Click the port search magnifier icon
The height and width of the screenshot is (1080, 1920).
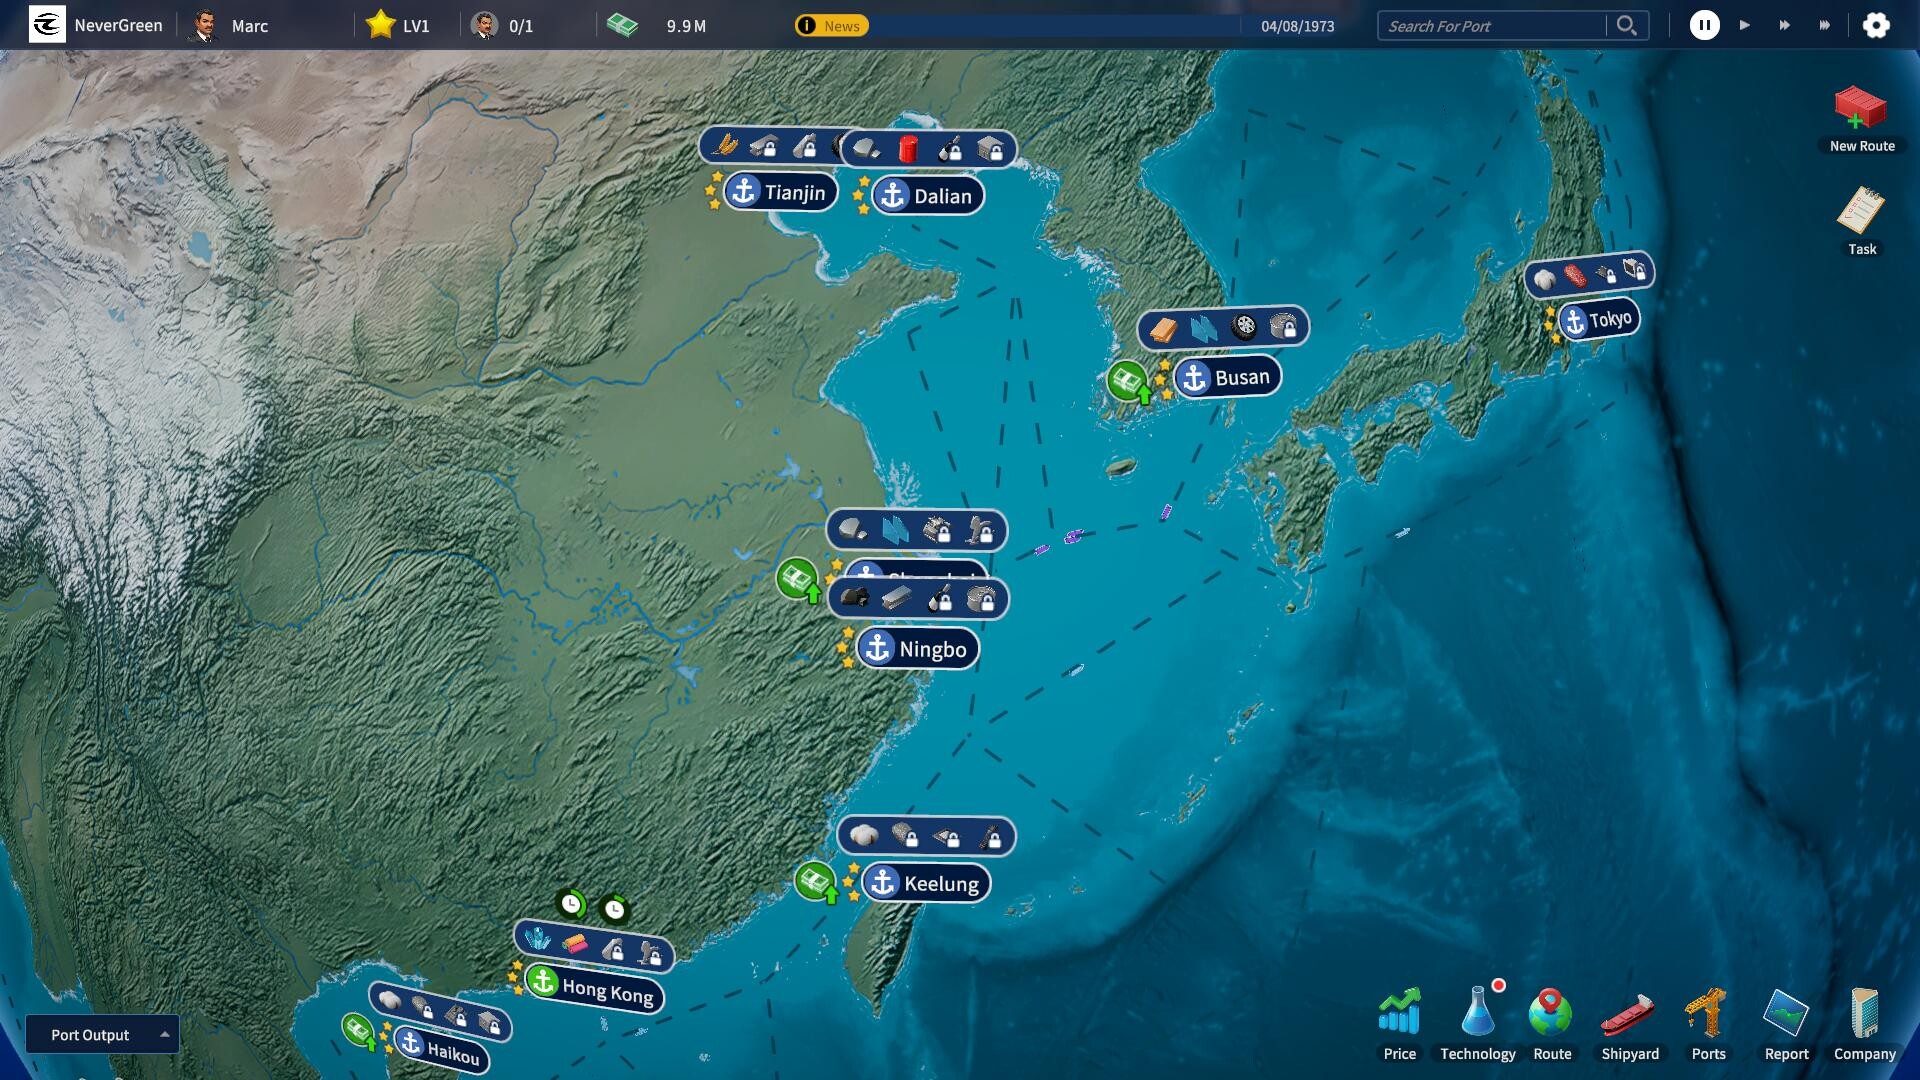pos(1627,26)
